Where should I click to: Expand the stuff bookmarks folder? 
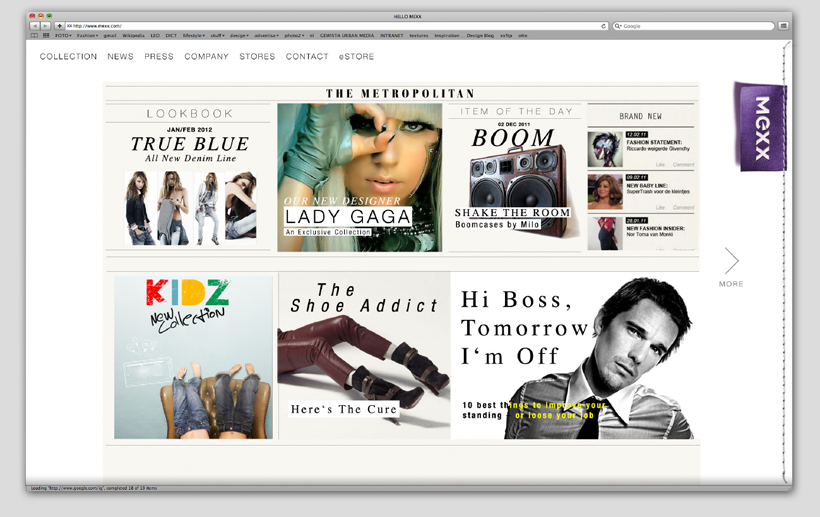pyautogui.click(x=218, y=36)
